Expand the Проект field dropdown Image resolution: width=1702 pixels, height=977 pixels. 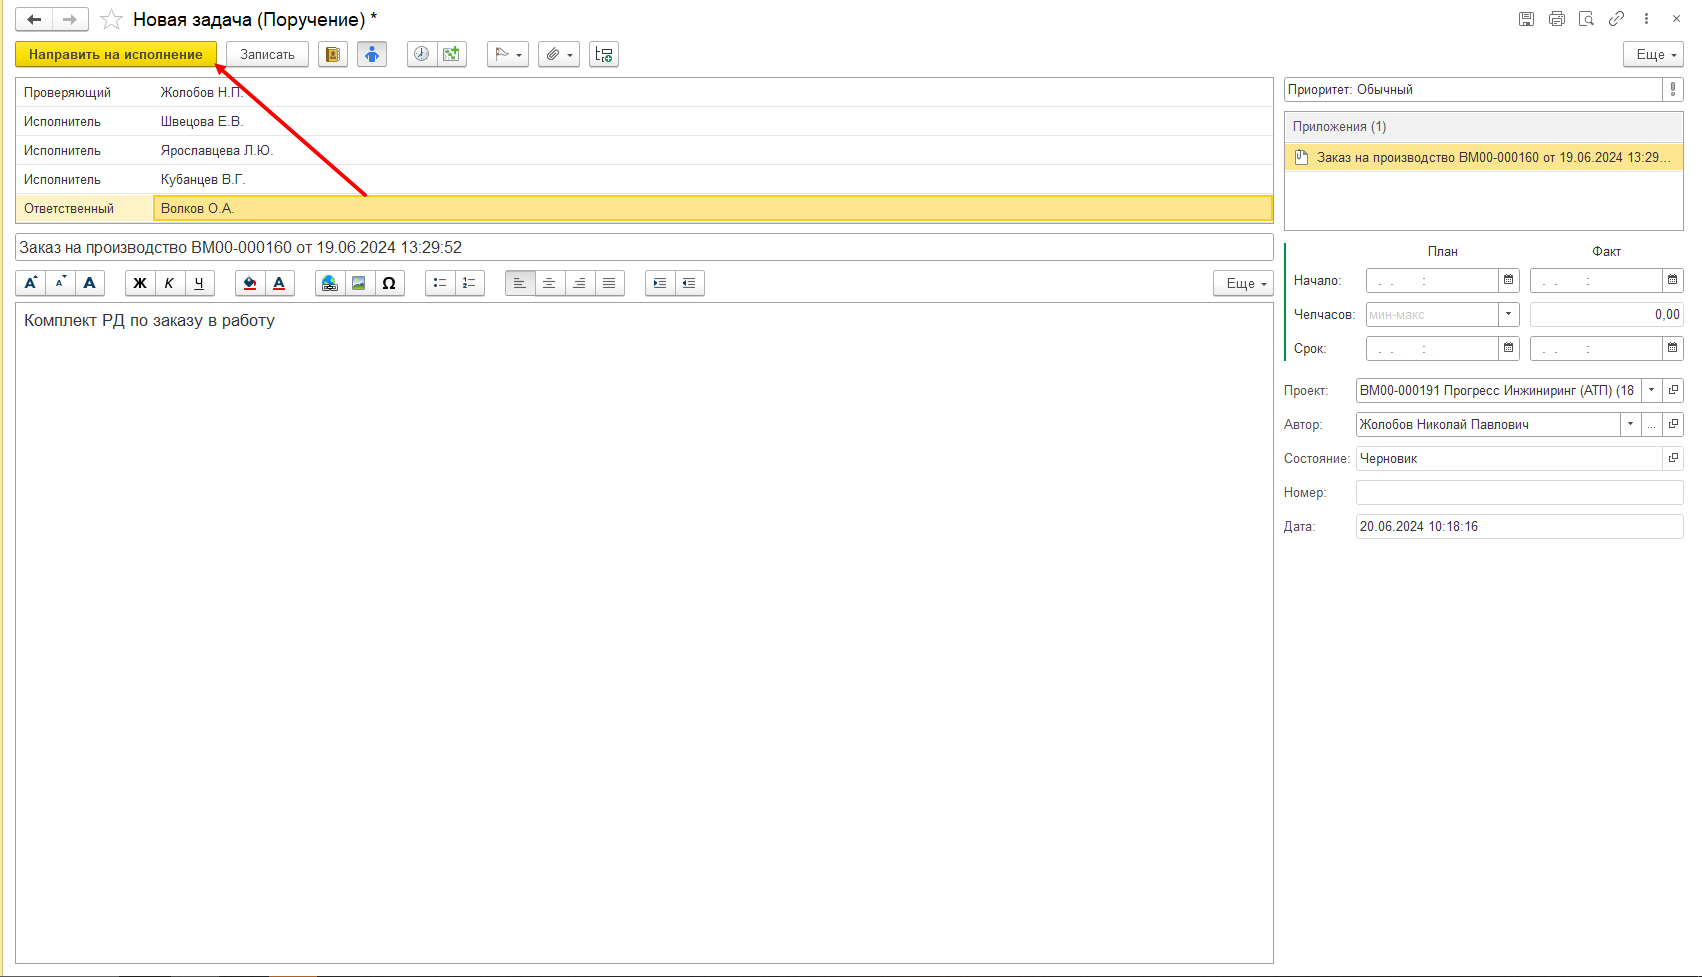(x=1651, y=390)
